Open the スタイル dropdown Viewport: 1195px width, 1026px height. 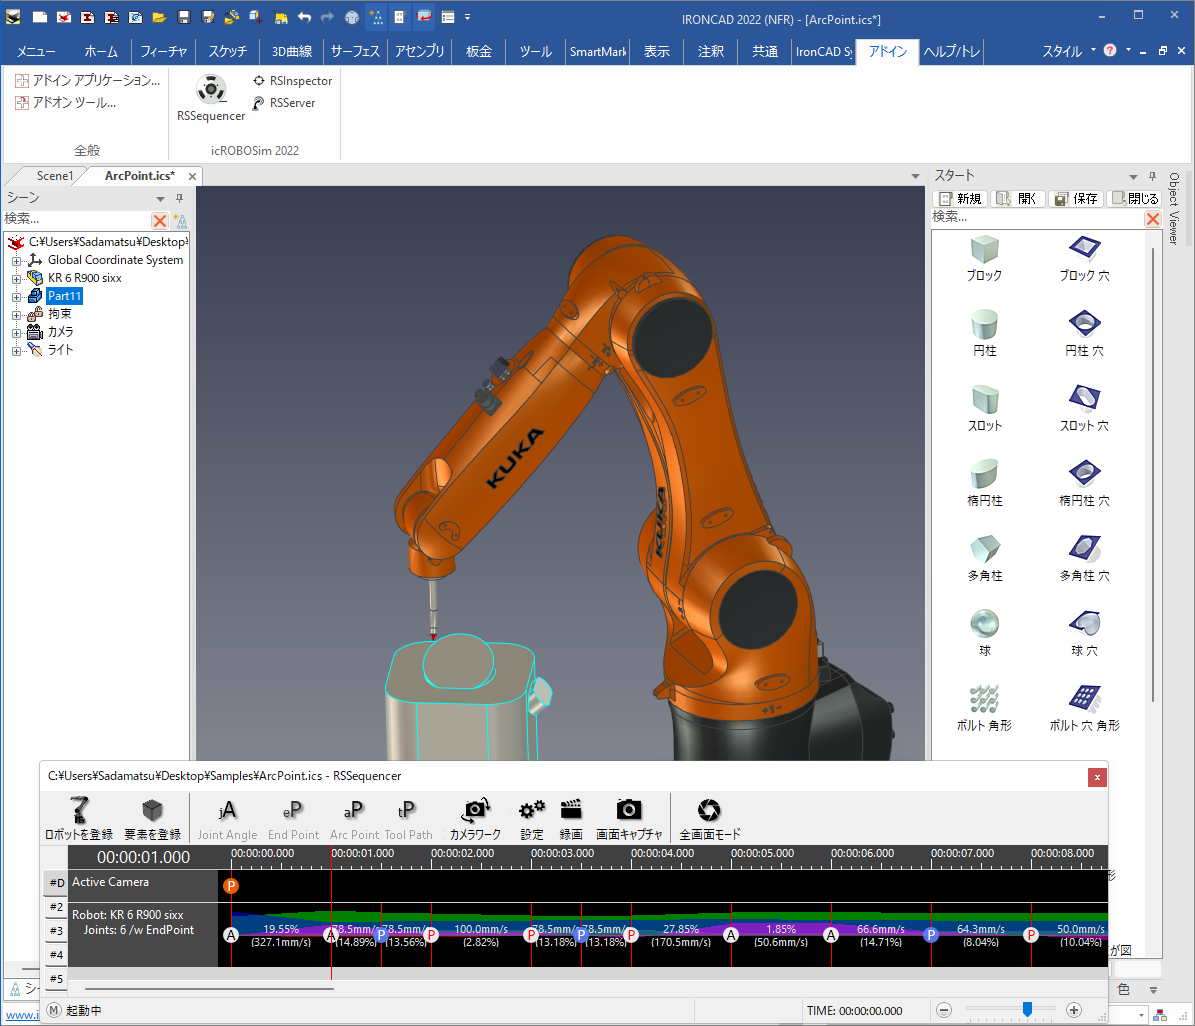(x=1093, y=50)
